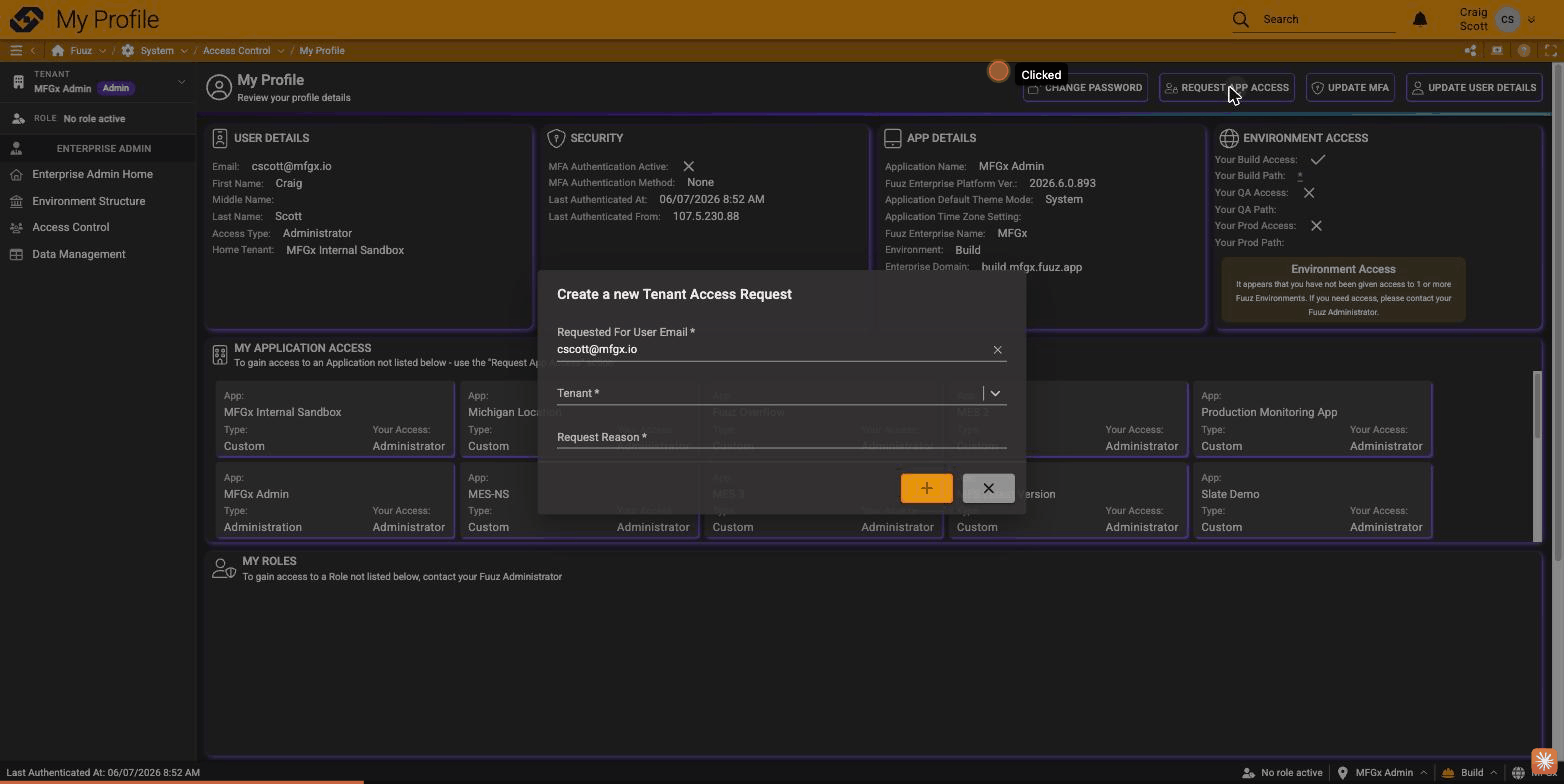Expand the Build environment status bar chevron
The image size is (1568, 784).
[1494, 772]
